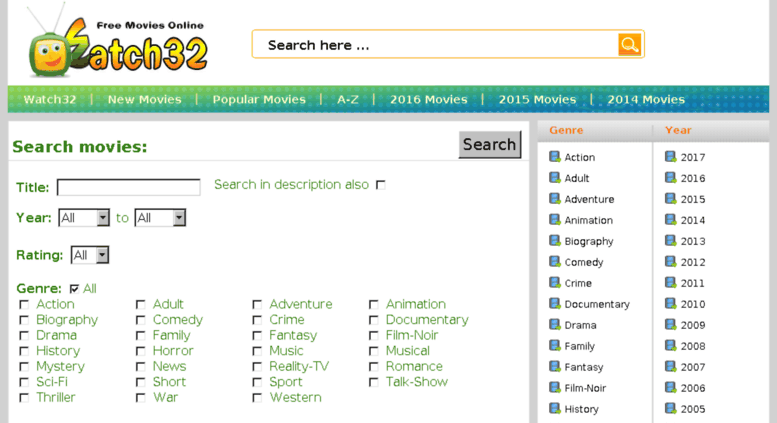777x423 pixels.
Task: Expand the Rating dropdown
Action: pos(90,255)
